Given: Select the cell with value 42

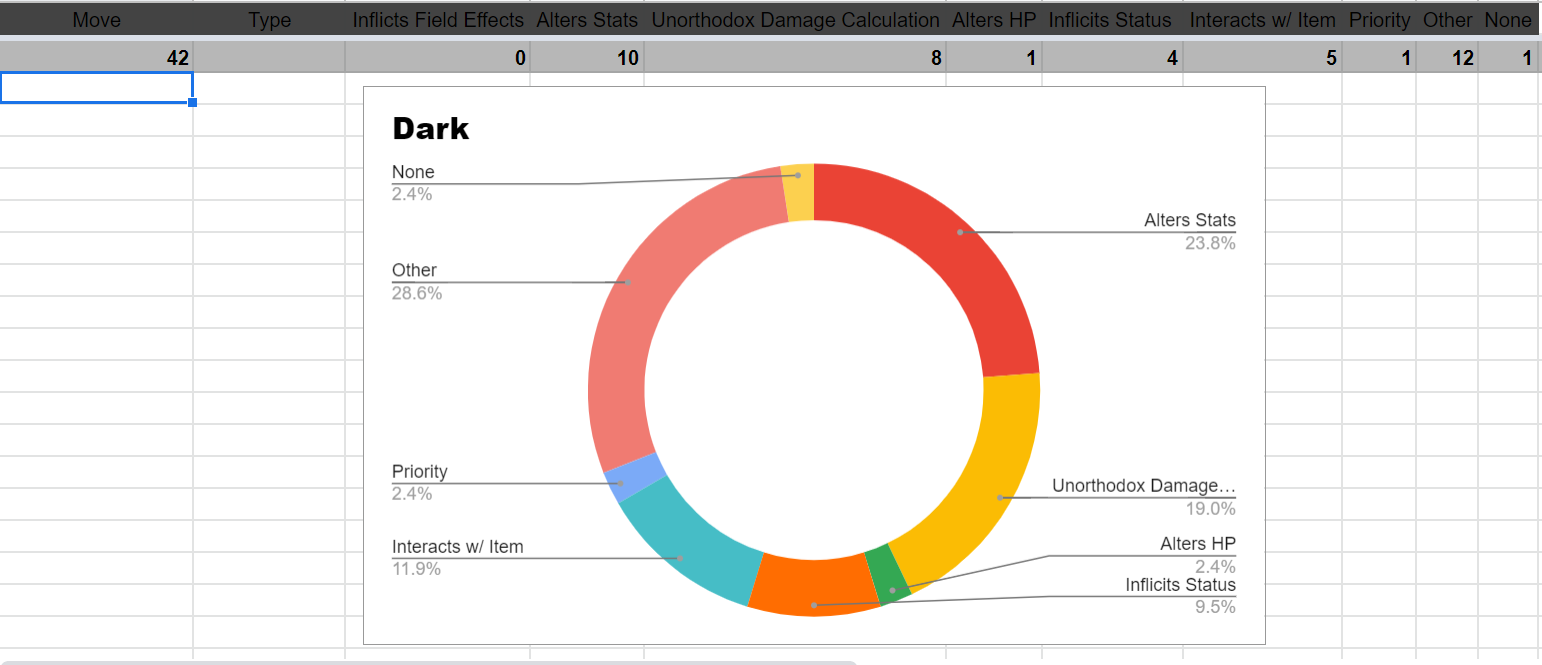Looking at the screenshot, I should pyautogui.click(x=96, y=58).
